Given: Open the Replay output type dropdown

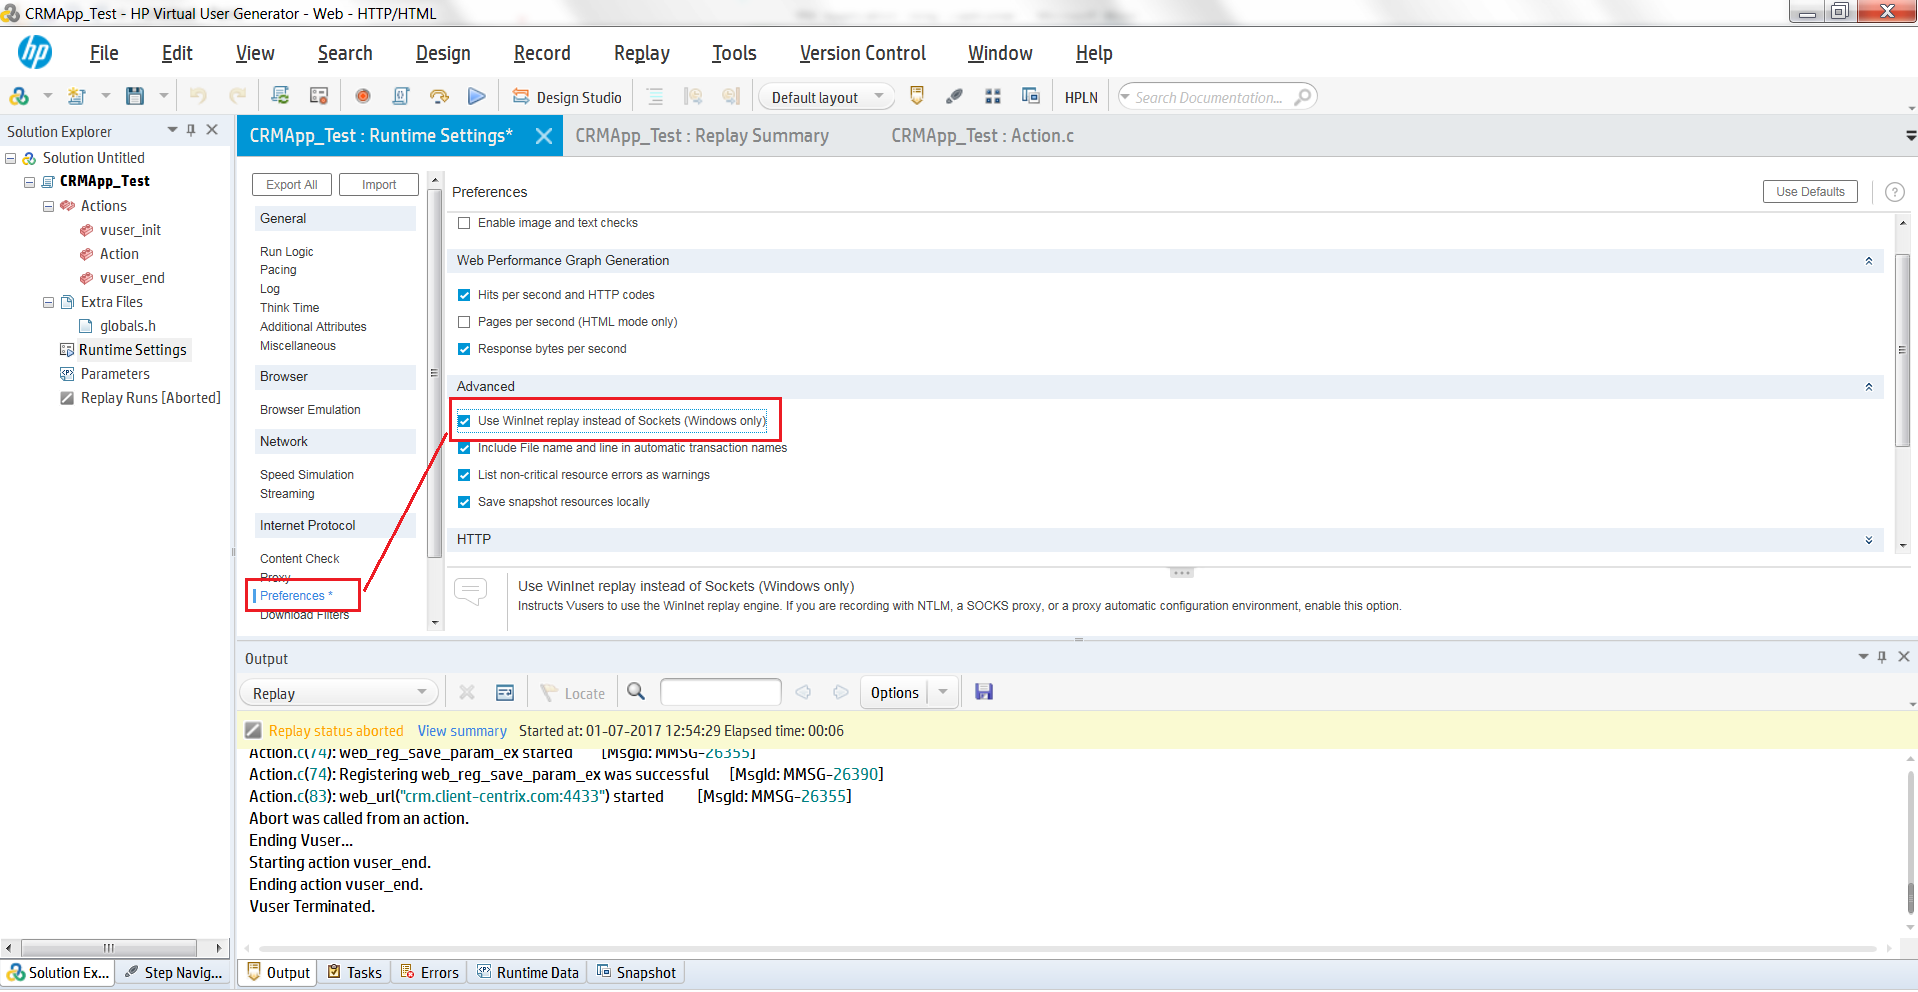Looking at the screenshot, I should 339,693.
